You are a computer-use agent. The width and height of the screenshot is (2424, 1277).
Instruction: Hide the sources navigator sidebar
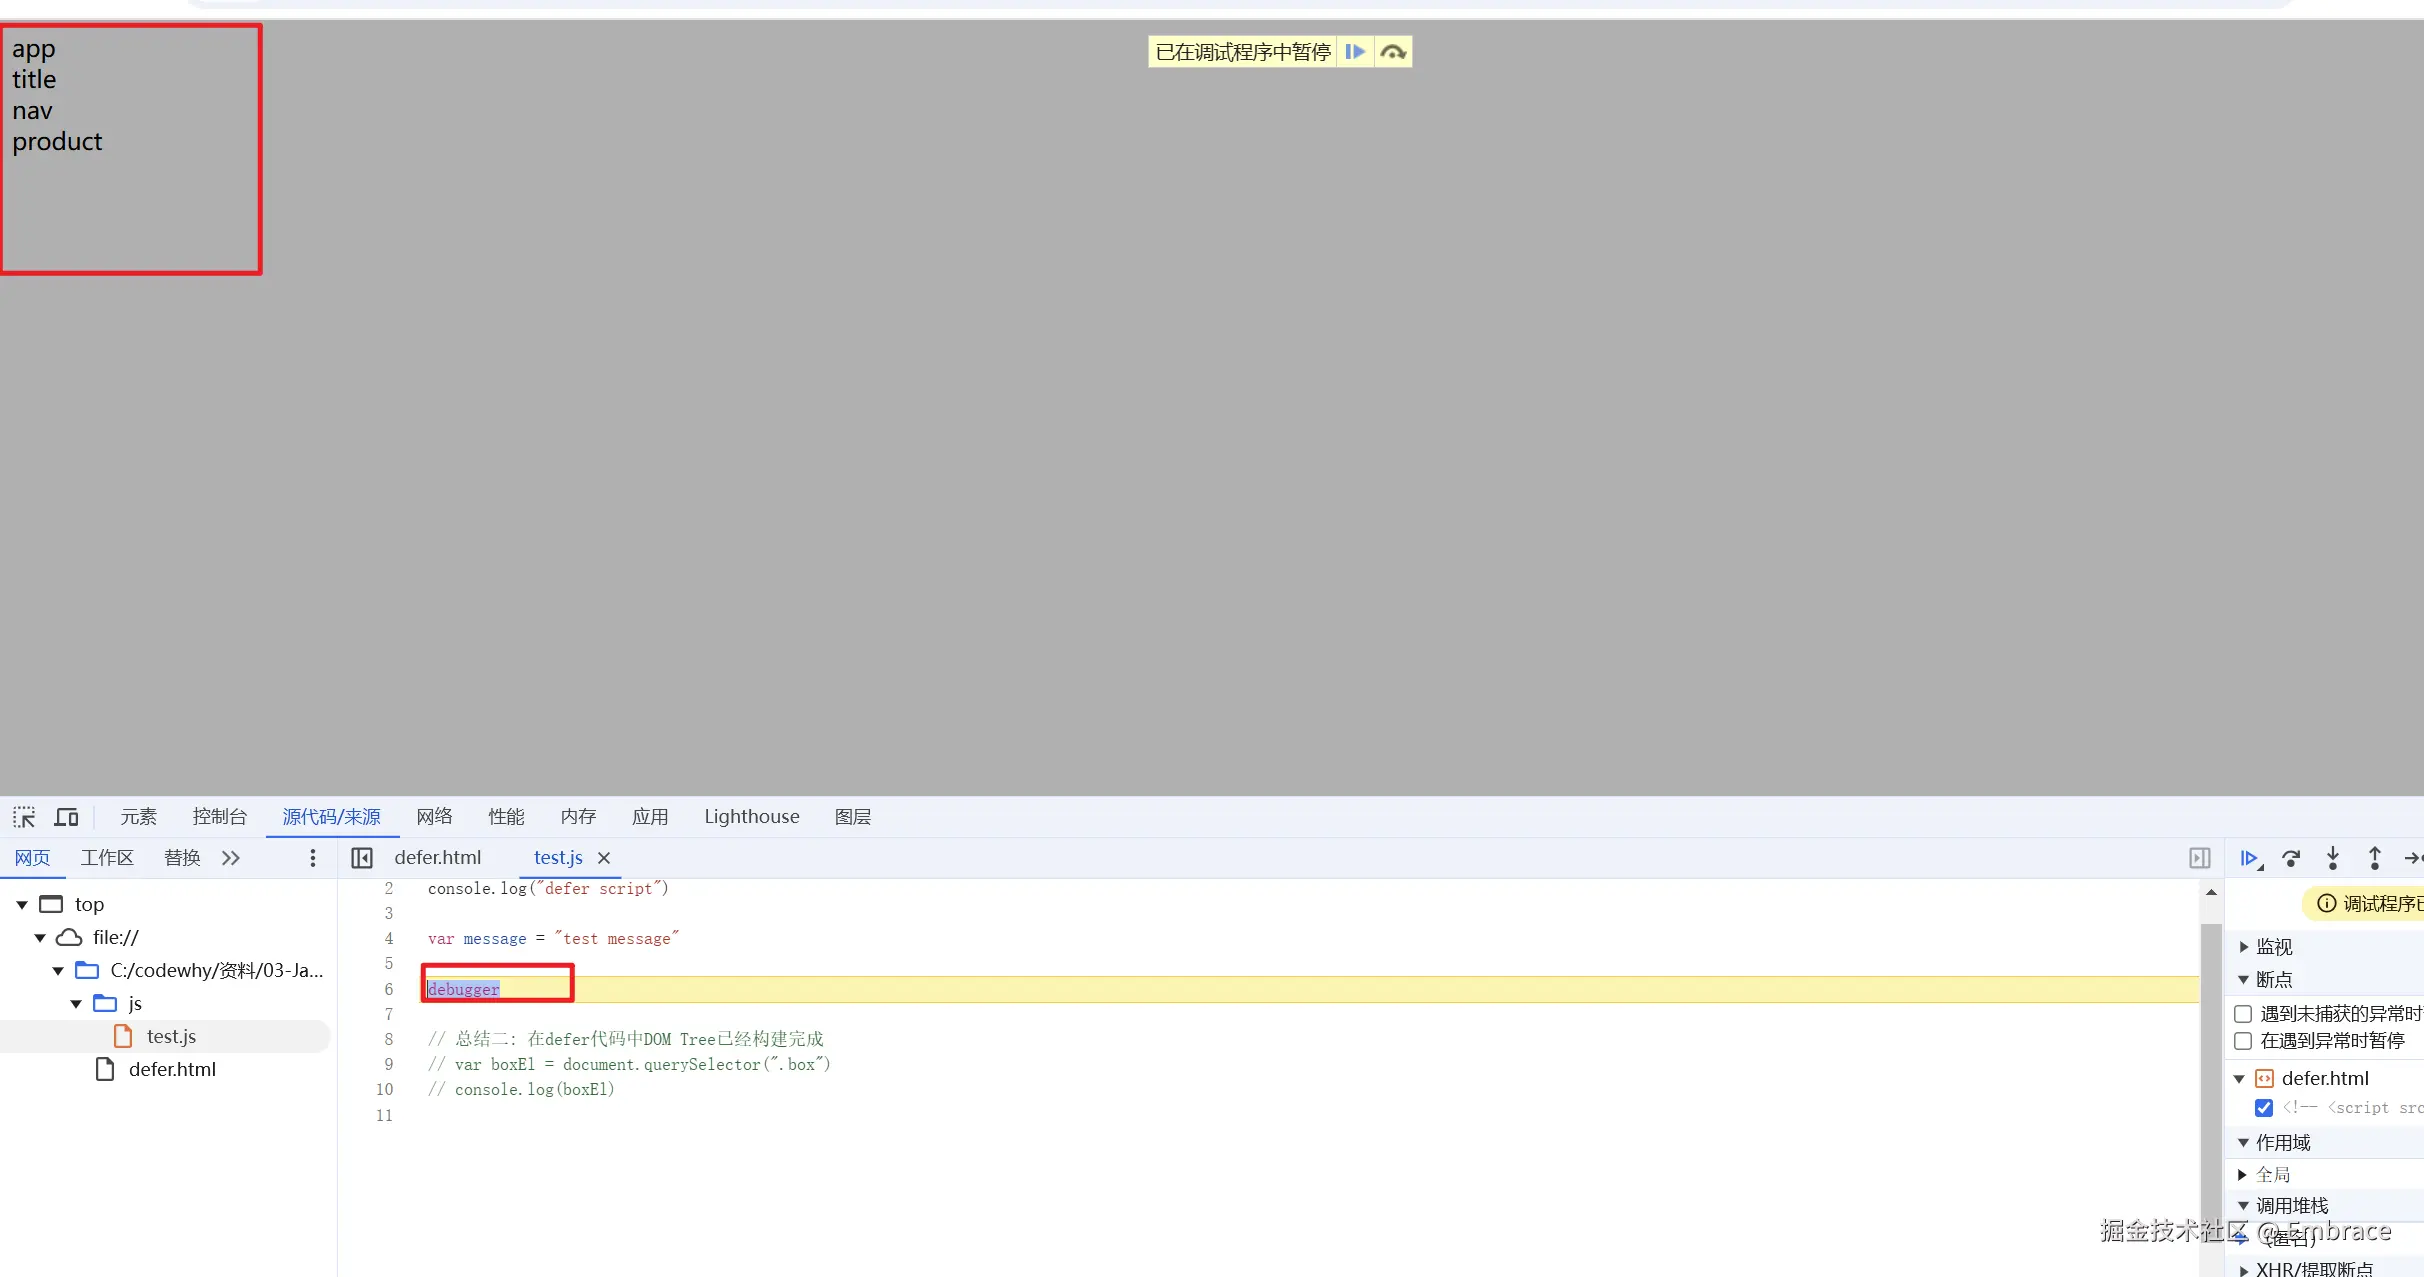[x=362, y=858]
